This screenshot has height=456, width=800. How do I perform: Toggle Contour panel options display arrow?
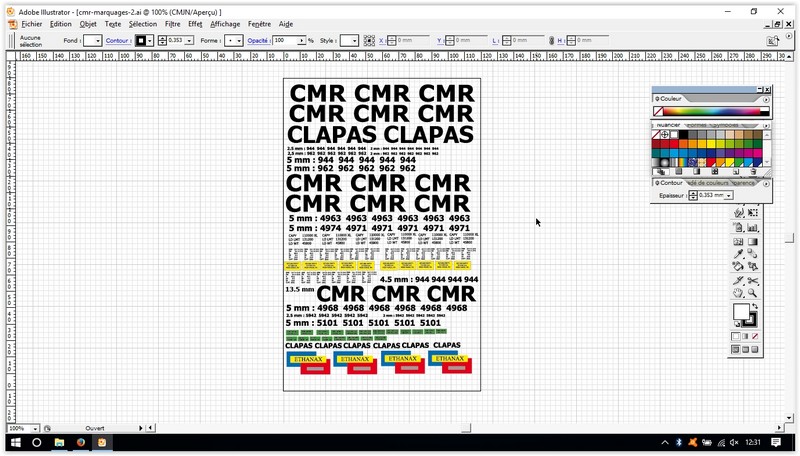pyautogui.click(x=657, y=183)
